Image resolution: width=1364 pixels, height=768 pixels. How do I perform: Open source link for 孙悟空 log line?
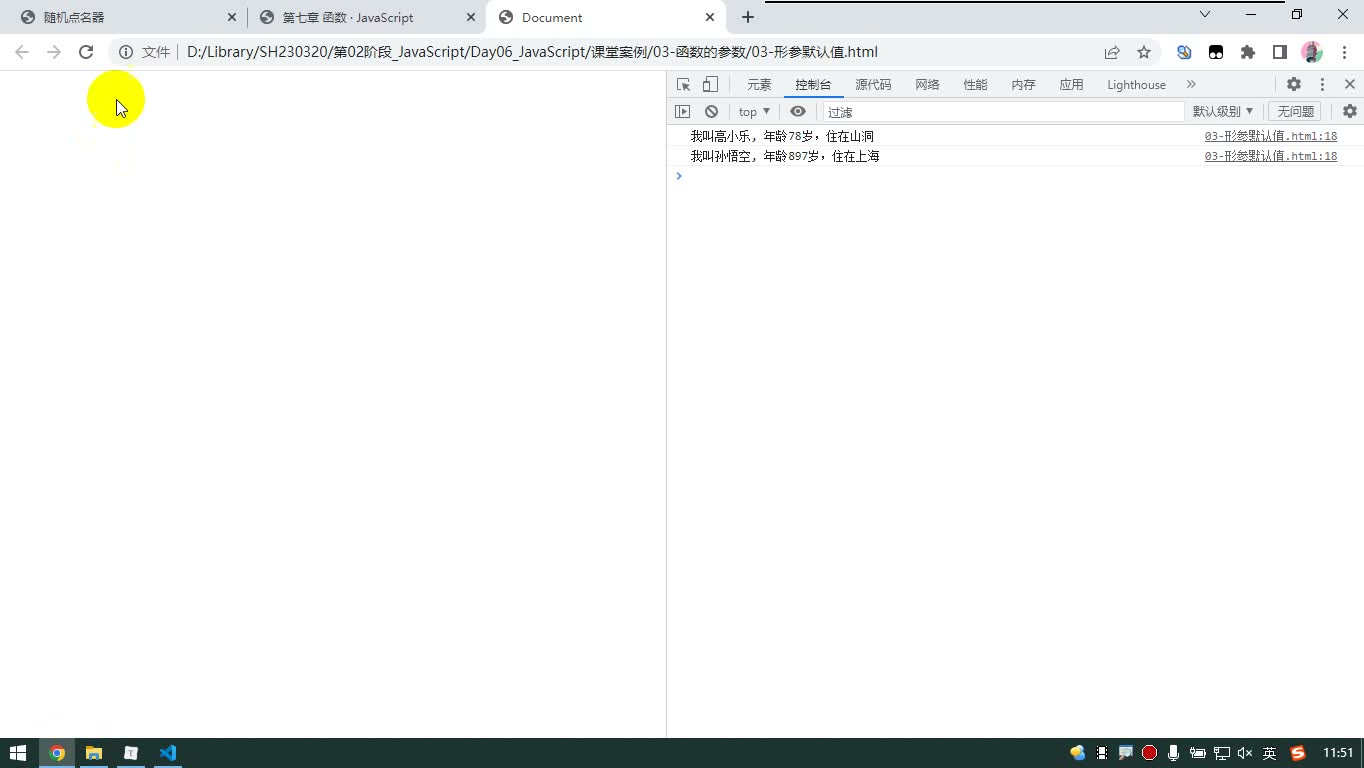click(x=1270, y=156)
